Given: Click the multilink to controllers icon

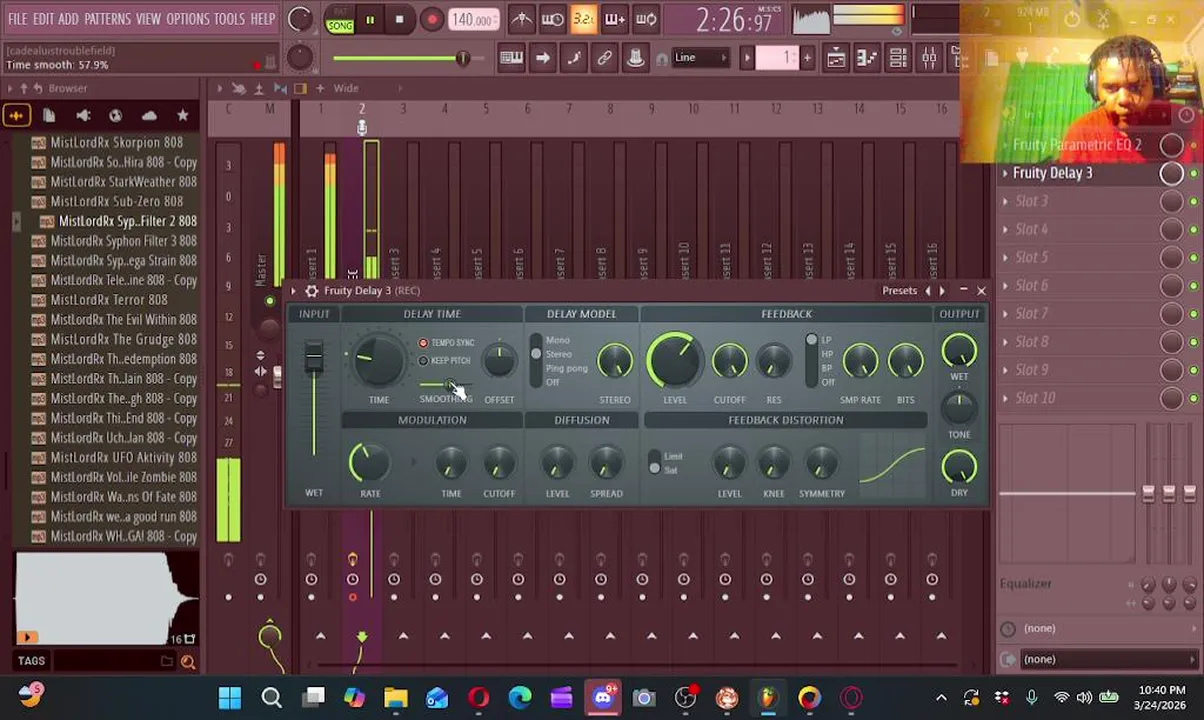Looking at the screenshot, I should [x=635, y=58].
